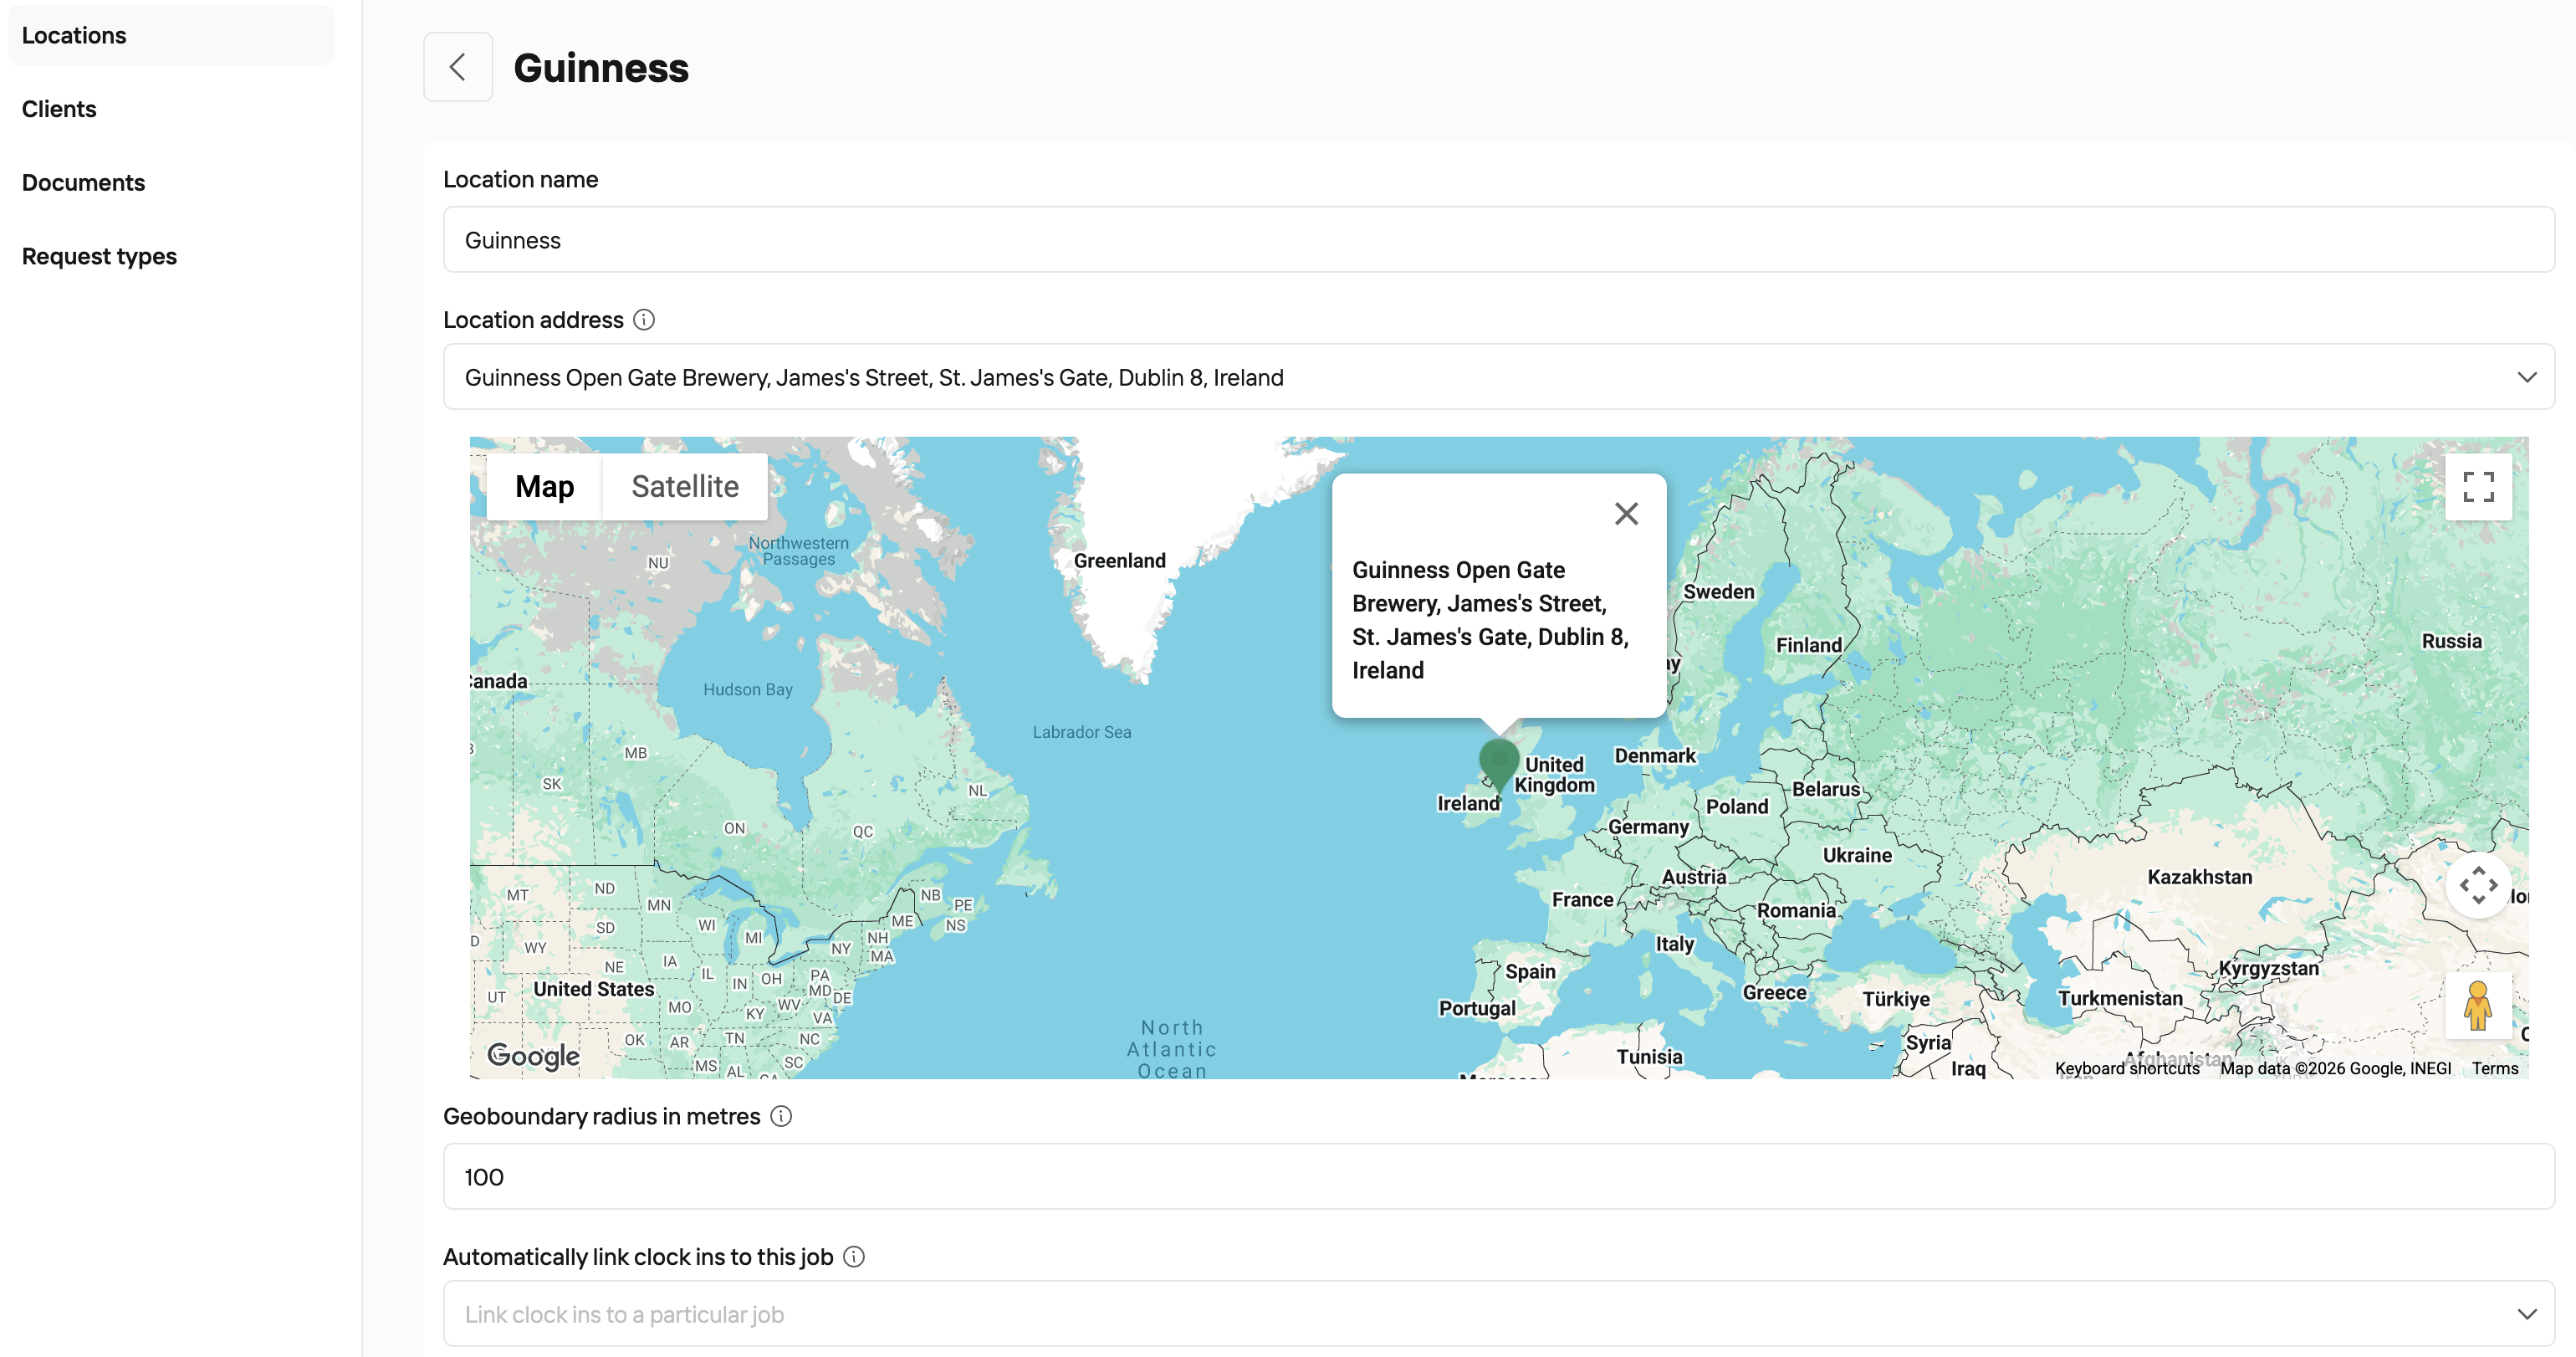
Task: Click the Poland label on the map
Action: coord(1737,807)
